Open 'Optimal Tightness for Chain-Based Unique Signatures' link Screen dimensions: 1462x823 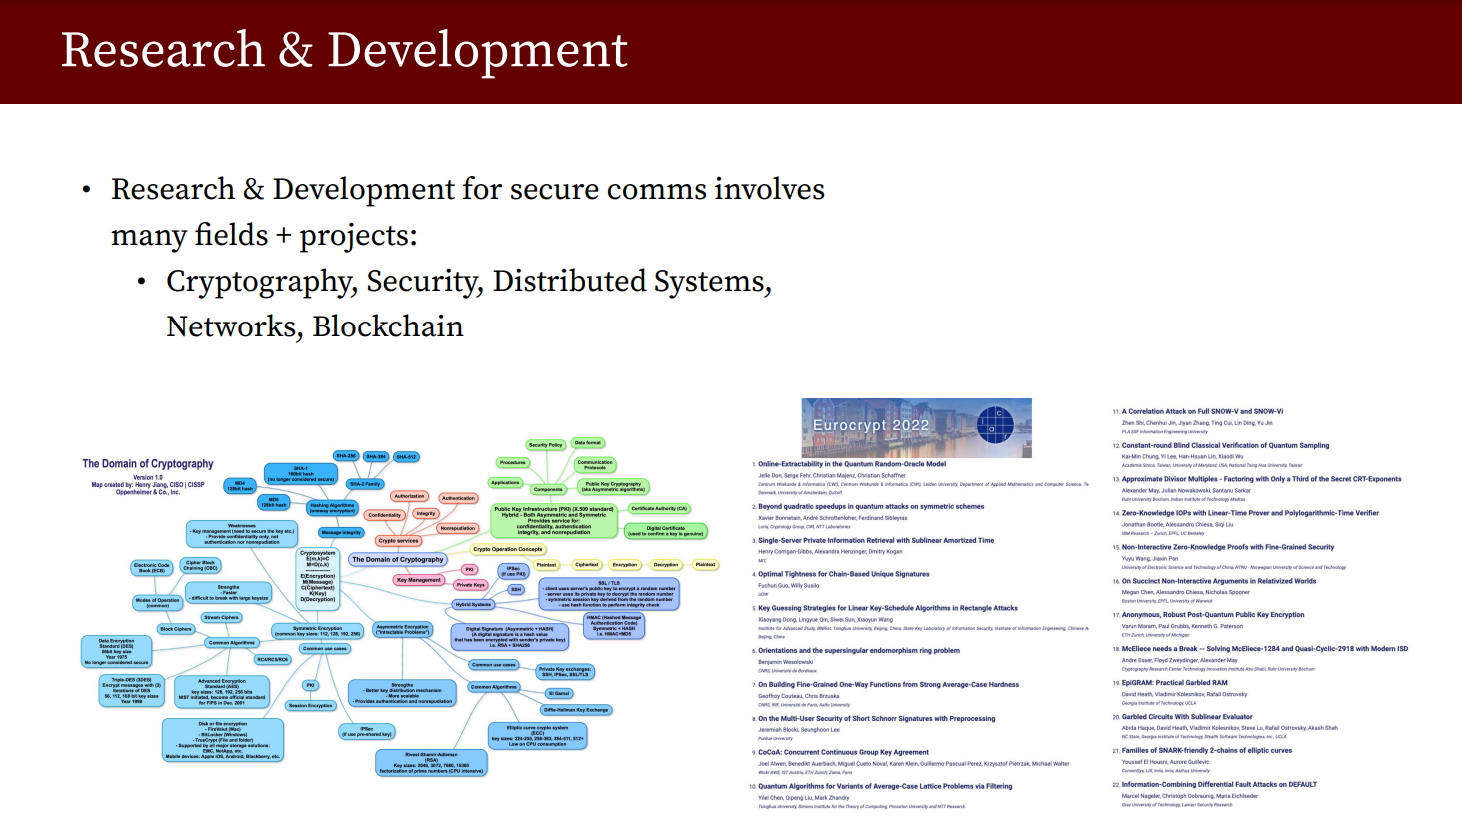click(843, 574)
